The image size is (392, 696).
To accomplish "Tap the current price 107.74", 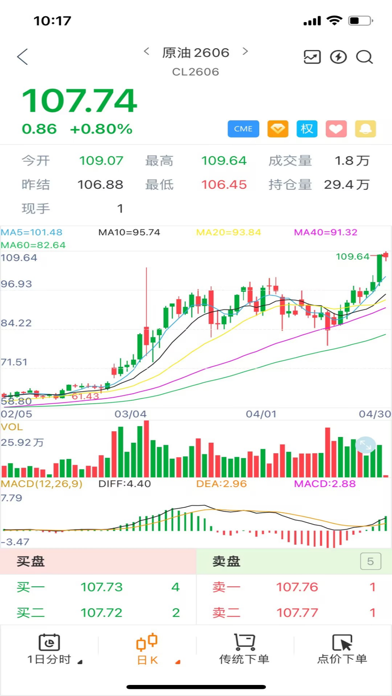I will point(79,101).
